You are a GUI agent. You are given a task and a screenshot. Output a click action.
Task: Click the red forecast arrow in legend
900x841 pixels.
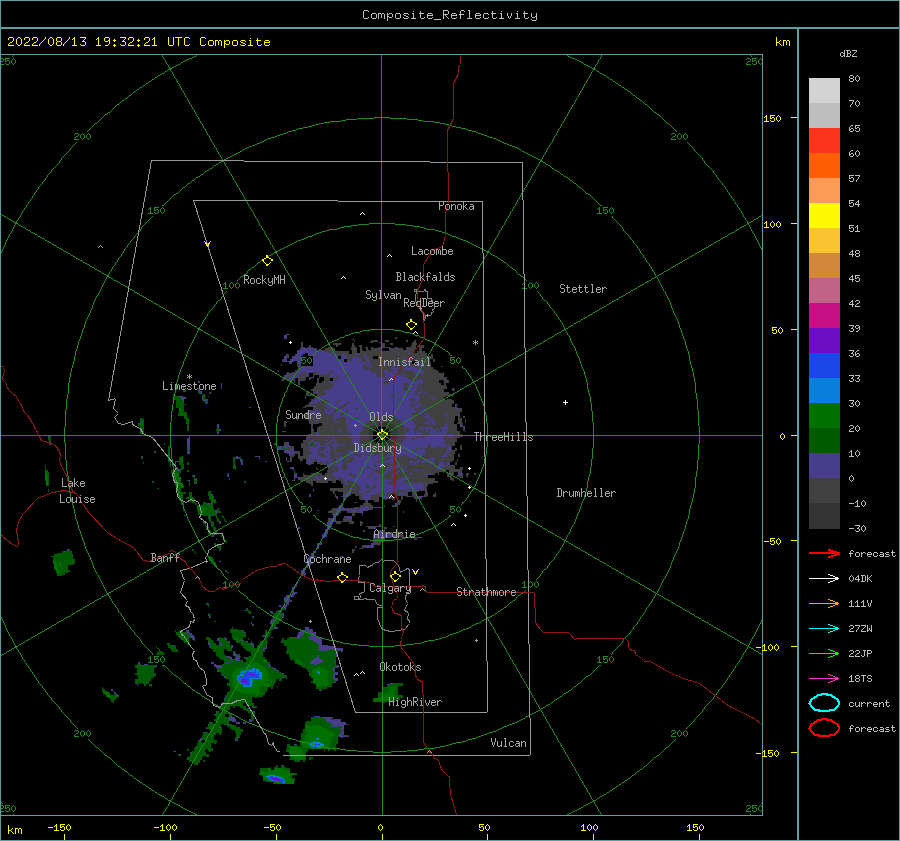[824, 553]
